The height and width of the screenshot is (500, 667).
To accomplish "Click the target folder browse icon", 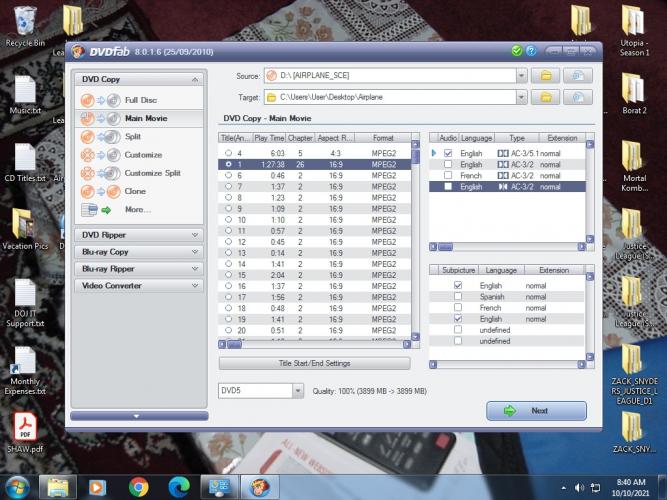I will click(x=546, y=97).
